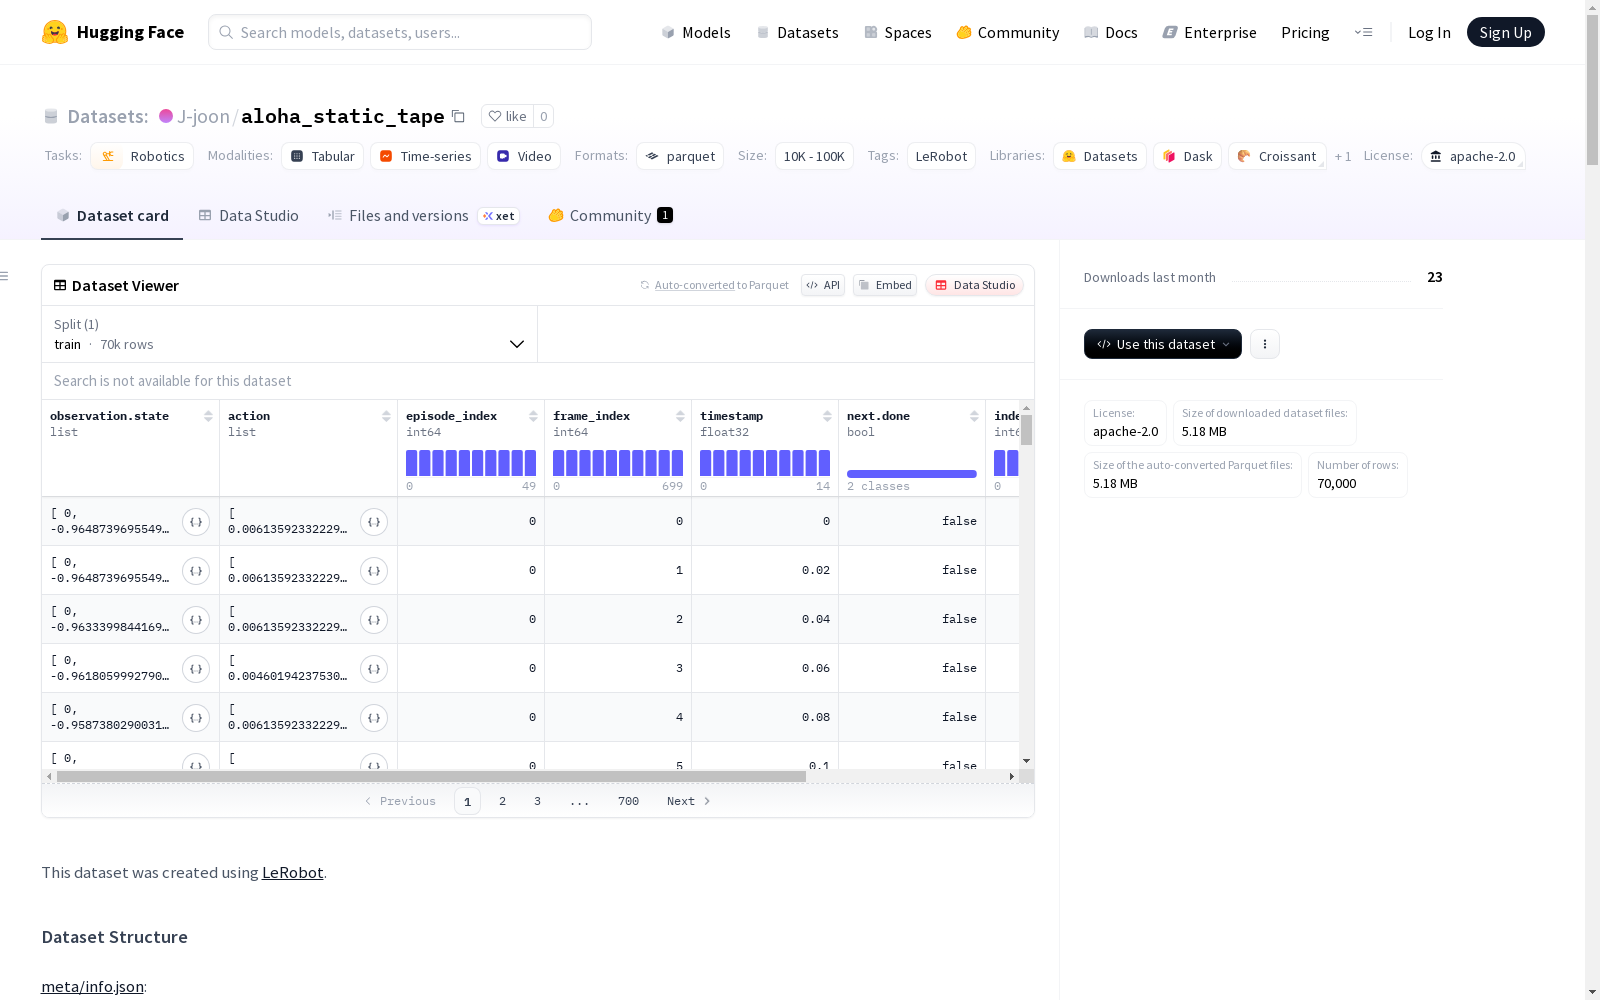
Task: Open the more navigation options menu icon
Action: pos(1363,32)
